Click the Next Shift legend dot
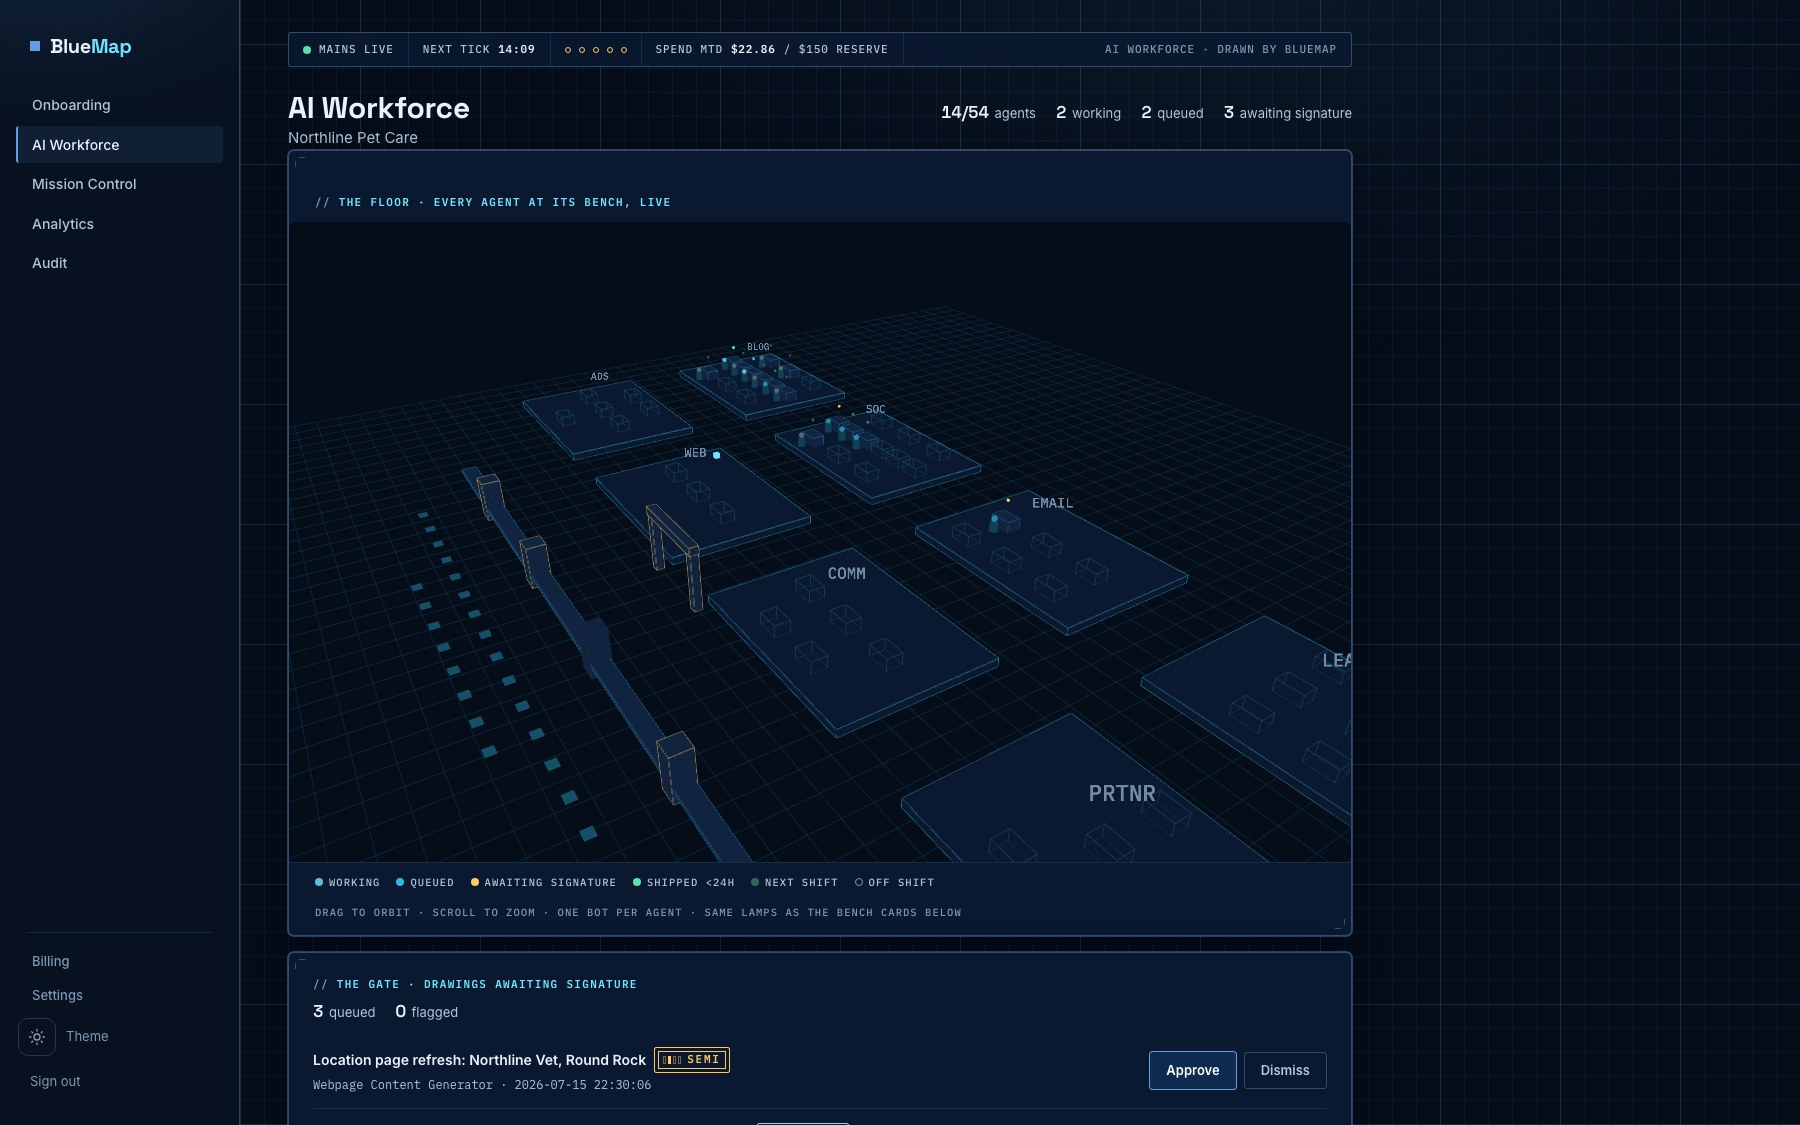Image resolution: width=1800 pixels, height=1125 pixels. pos(755,882)
